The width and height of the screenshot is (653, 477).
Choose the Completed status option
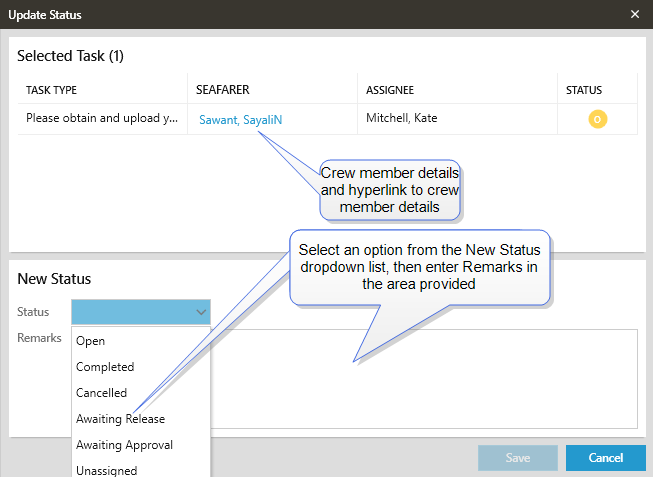(x=105, y=367)
